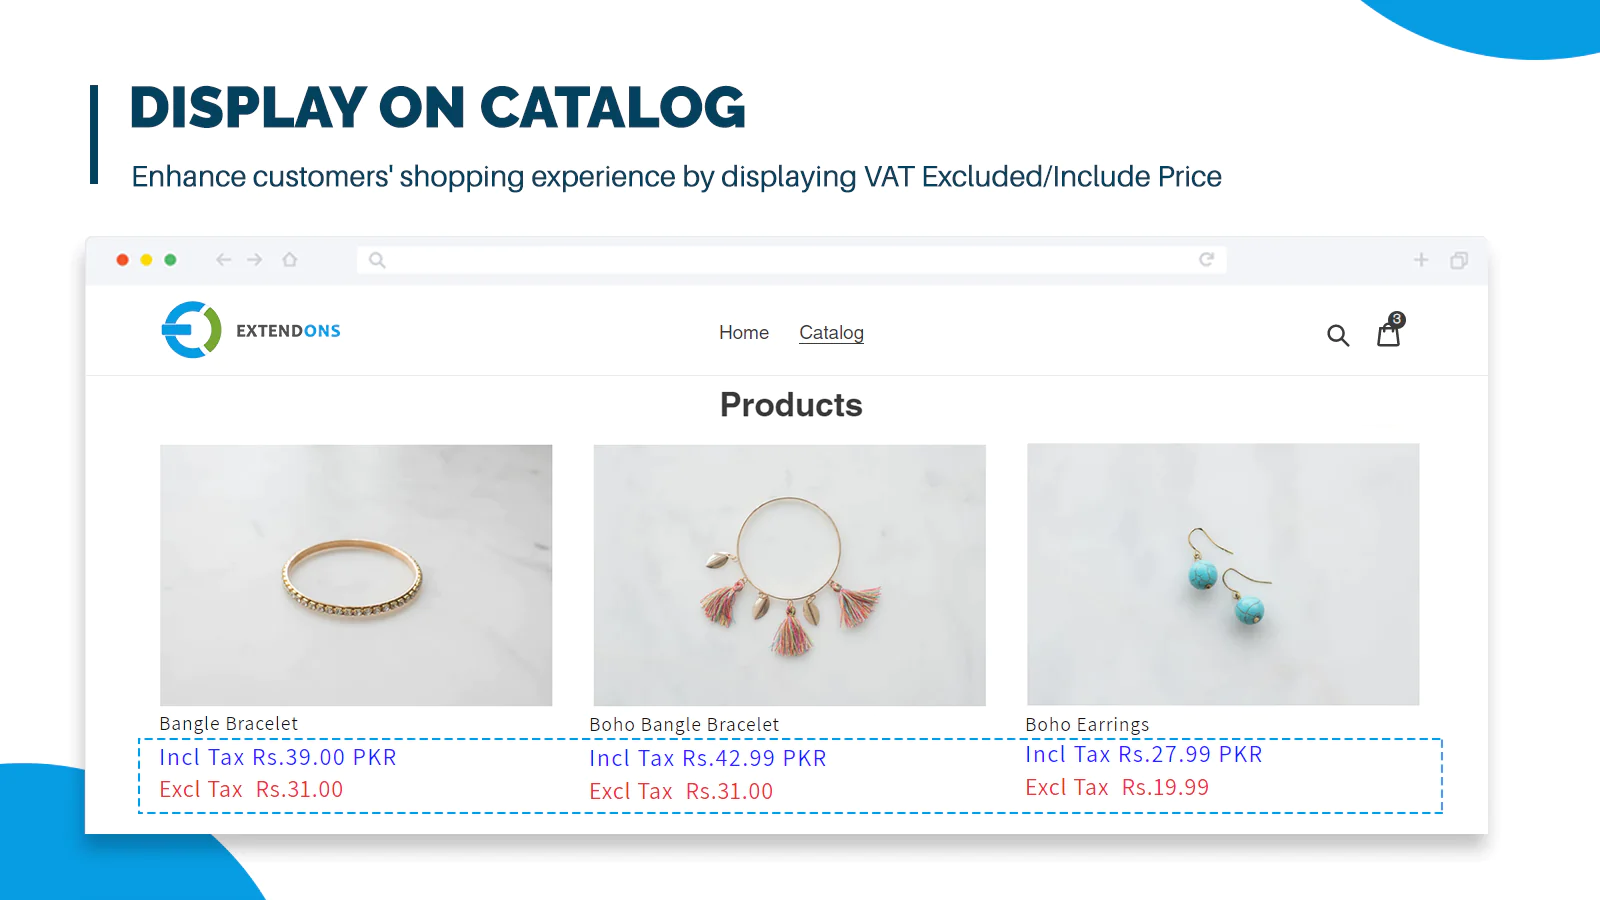Click the reload page icon
Viewport: 1600px width, 900px height.
coord(1207,260)
